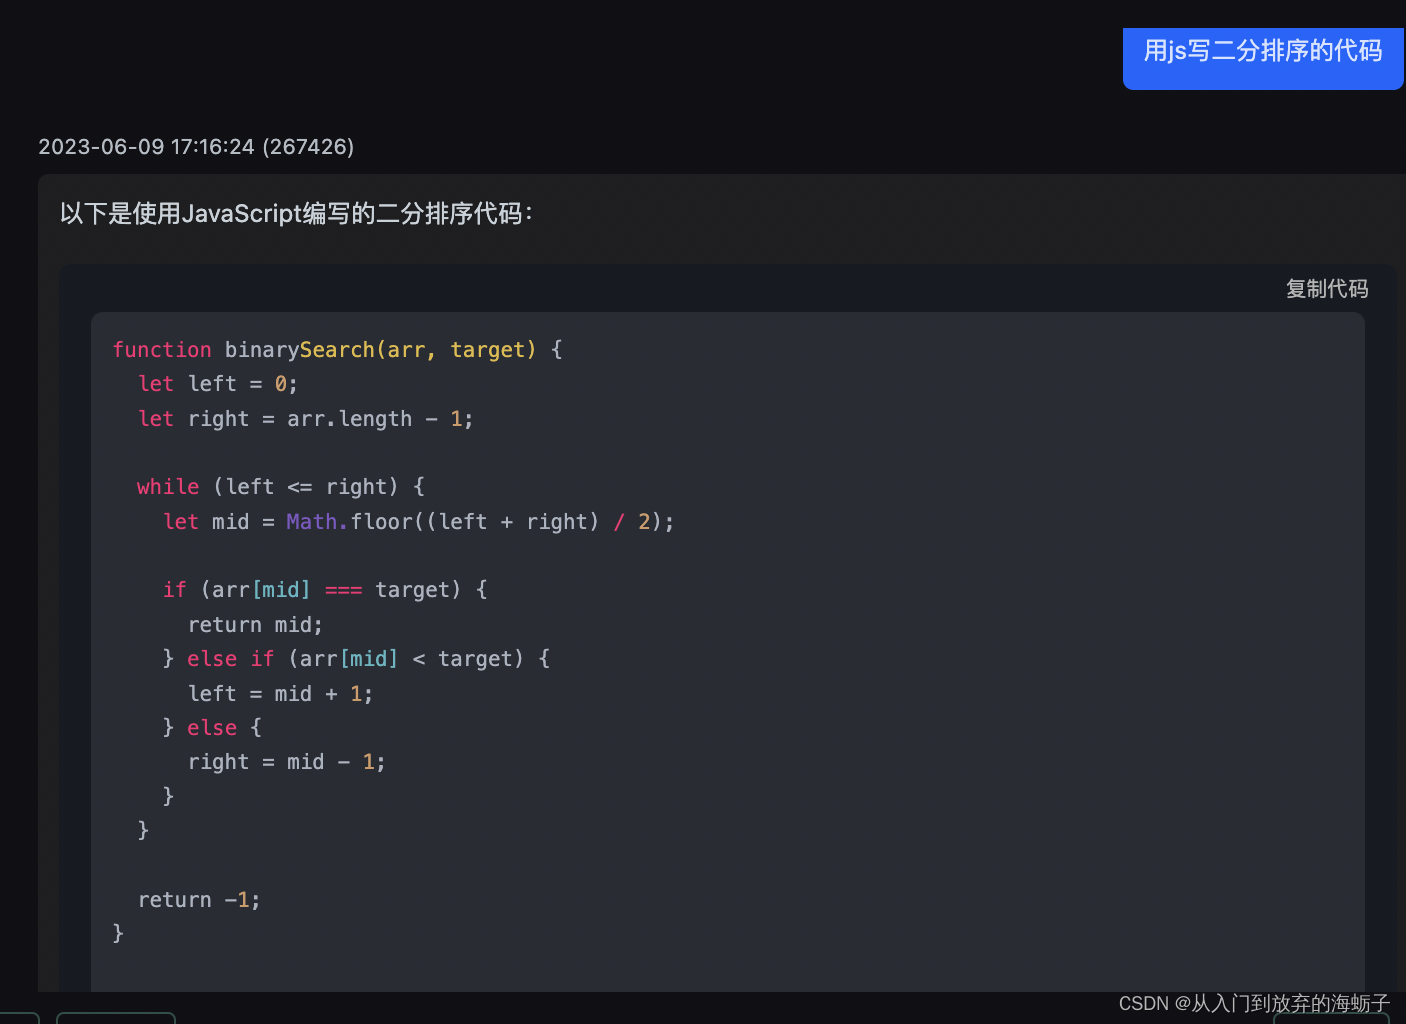Image resolution: width=1406 pixels, height=1024 pixels.
Task: Click the if (arr[mid] === target) line
Action: click(325, 590)
